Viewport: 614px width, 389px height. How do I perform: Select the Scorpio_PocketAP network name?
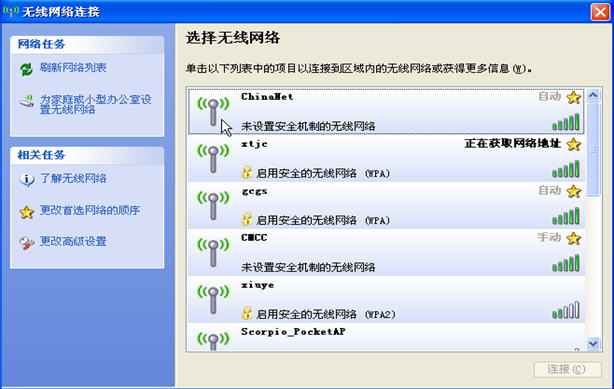click(x=293, y=332)
